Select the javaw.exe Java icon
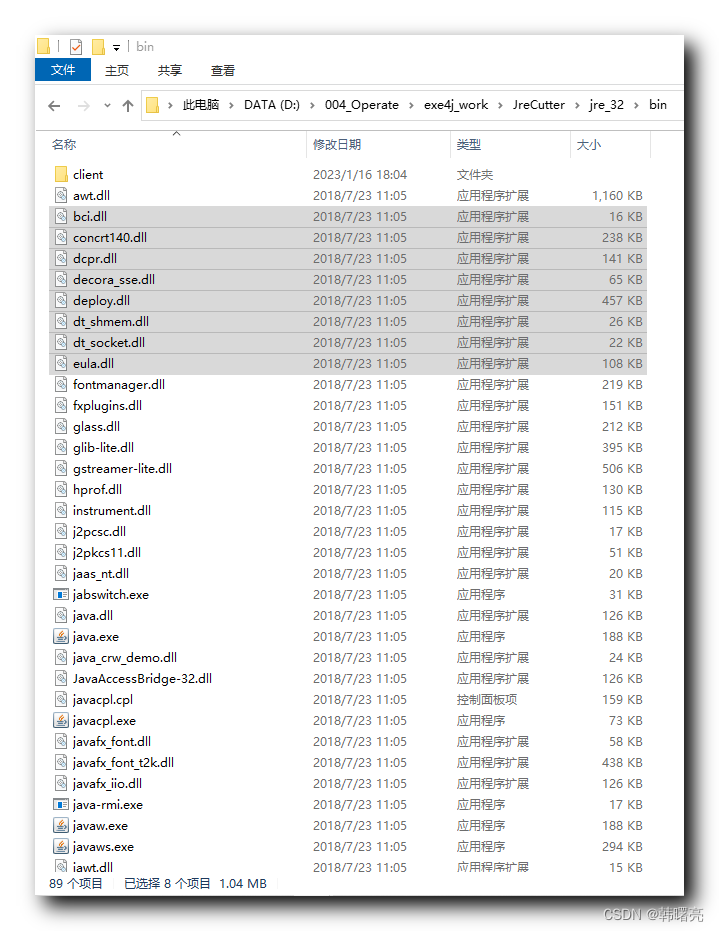This screenshot has width=719, height=931. point(61,825)
